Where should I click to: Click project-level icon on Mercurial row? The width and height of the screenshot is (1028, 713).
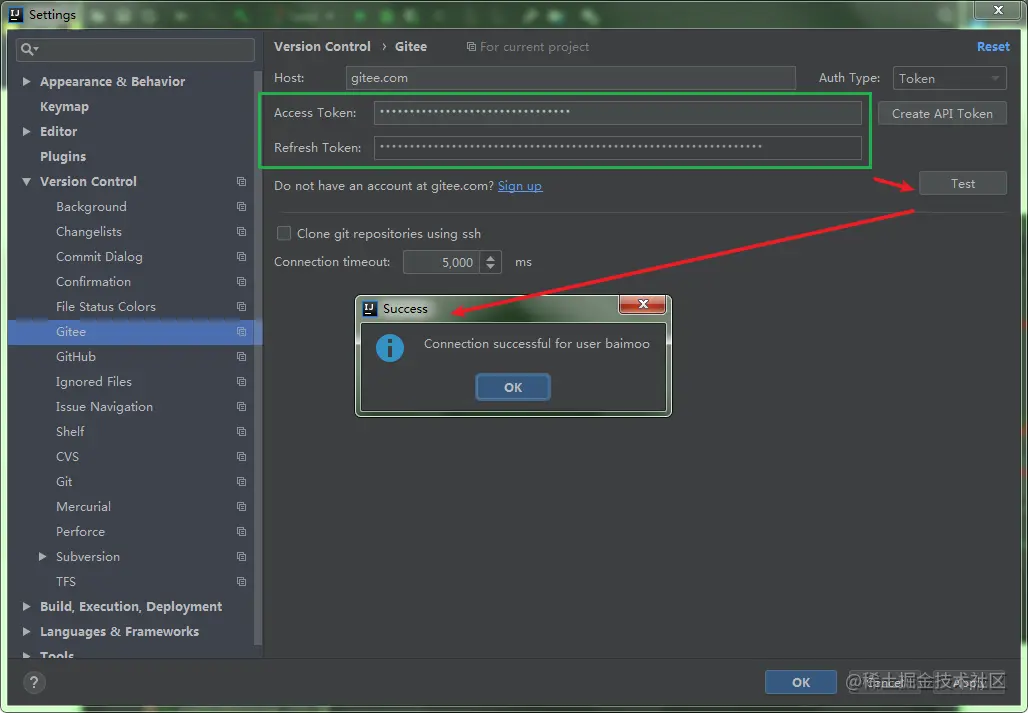241,507
